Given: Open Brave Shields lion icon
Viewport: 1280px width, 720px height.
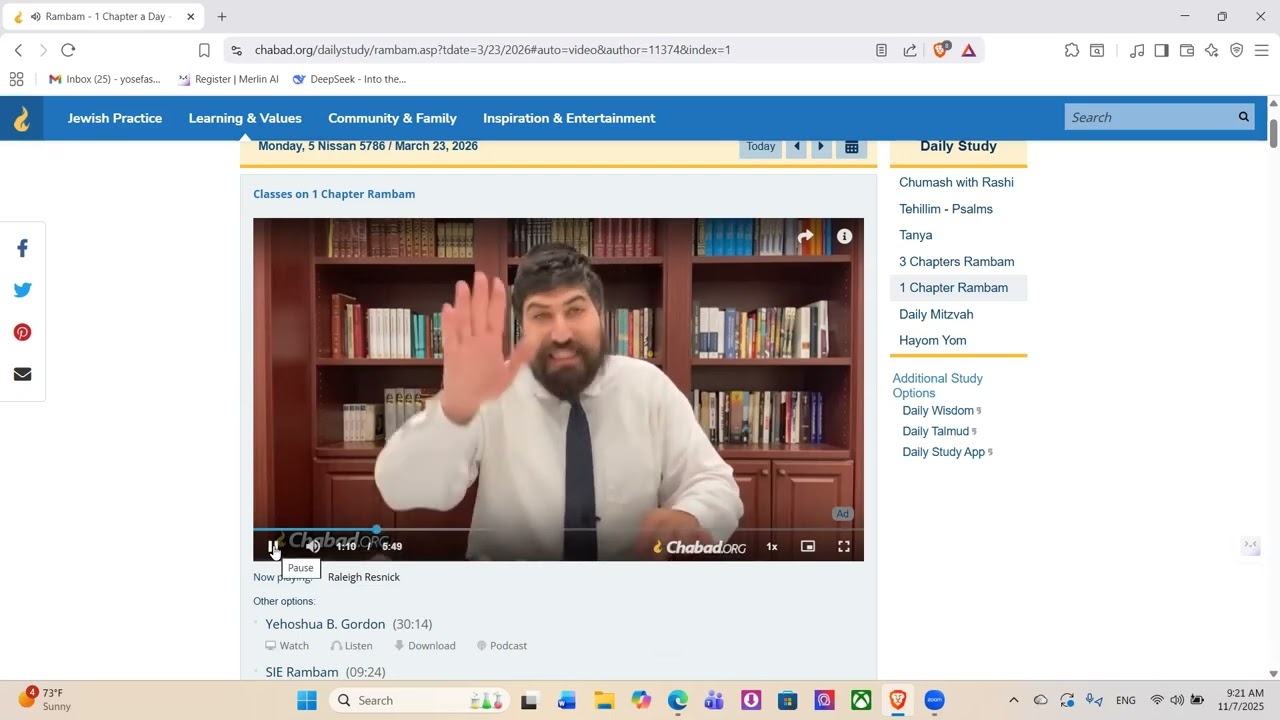Looking at the screenshot, I should tap(940, 49).
